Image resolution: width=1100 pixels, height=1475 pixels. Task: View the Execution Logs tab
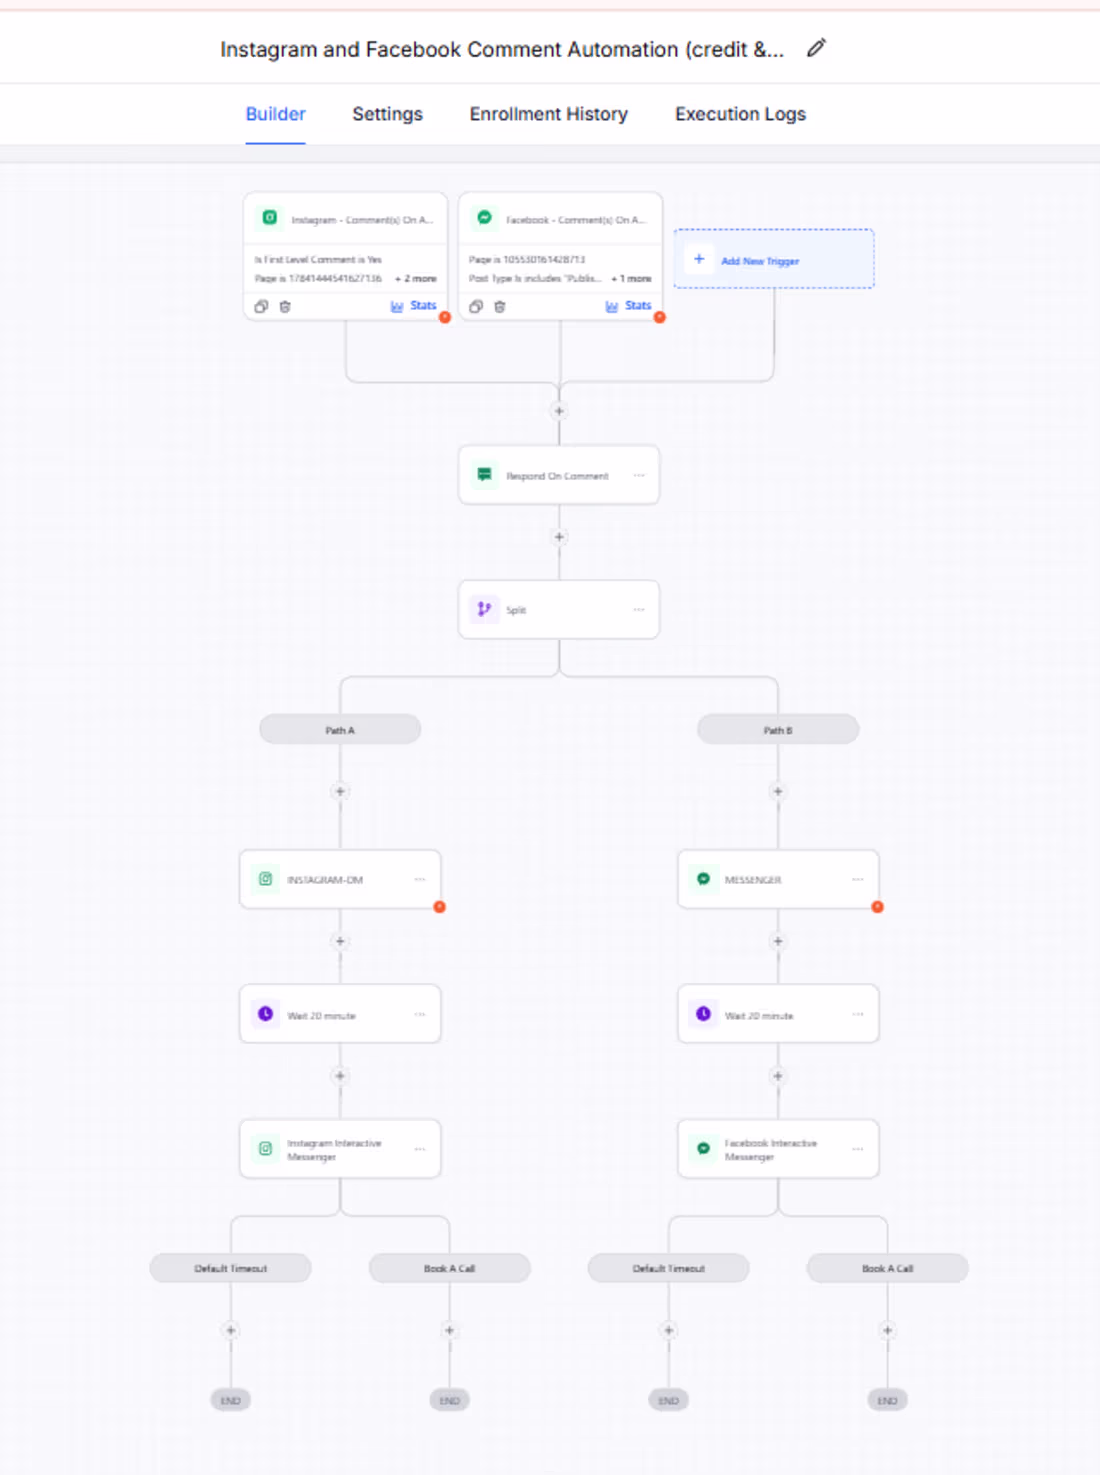click(x=740, y=114)
